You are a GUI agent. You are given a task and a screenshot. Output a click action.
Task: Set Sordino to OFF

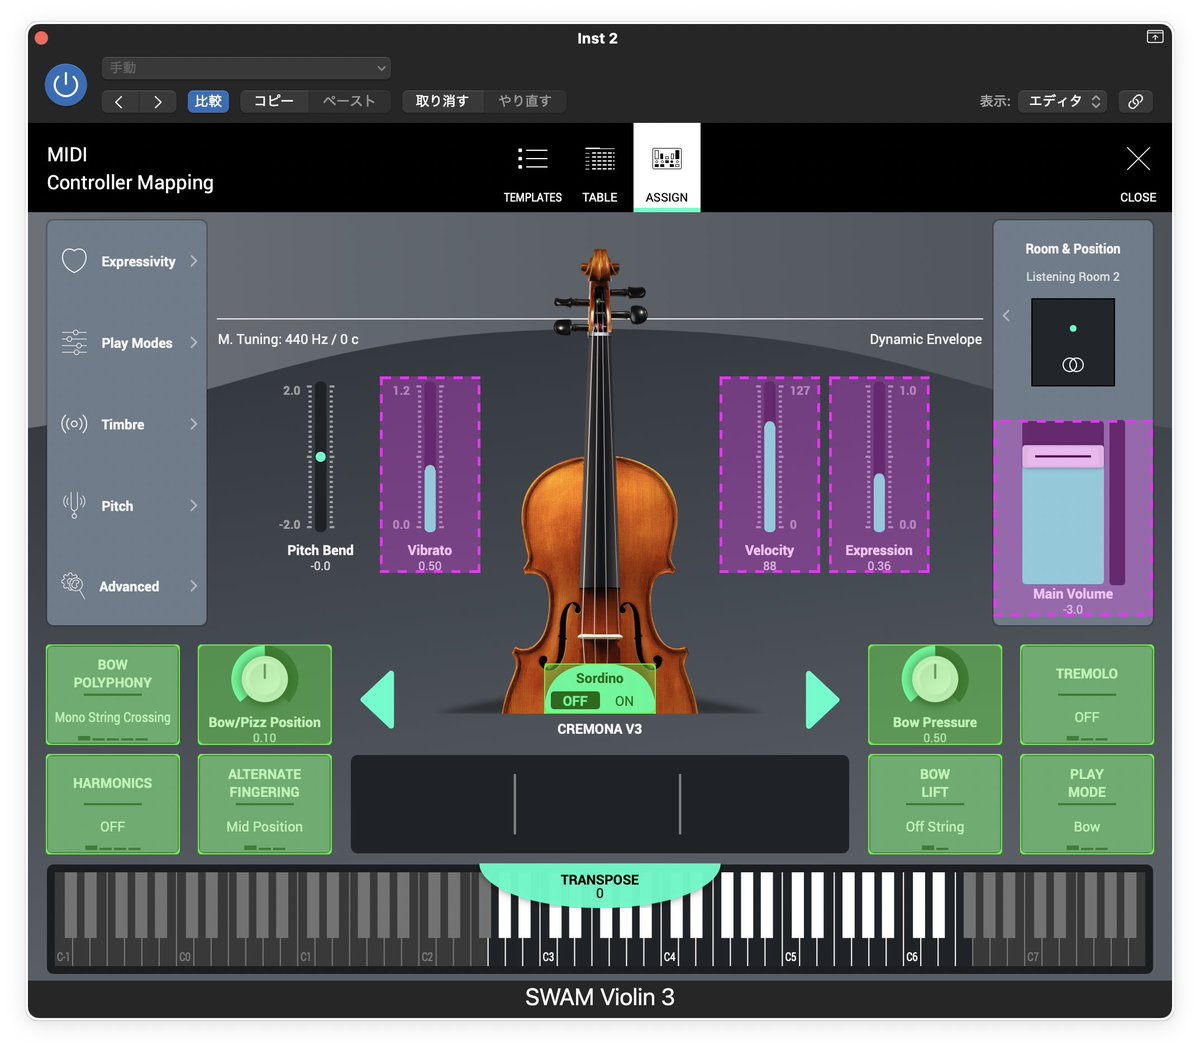(x=575, y=701)
